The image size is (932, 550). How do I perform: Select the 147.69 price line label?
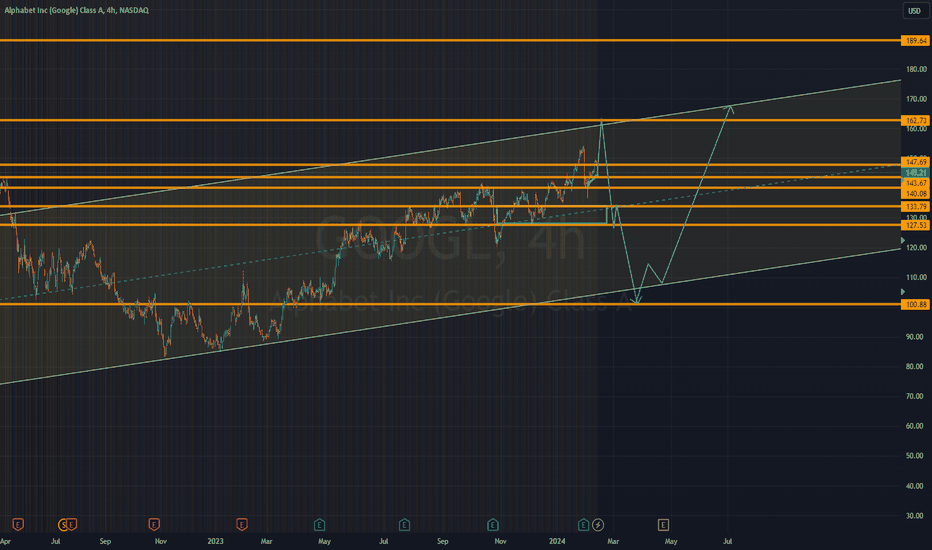(x=915, y=162)
